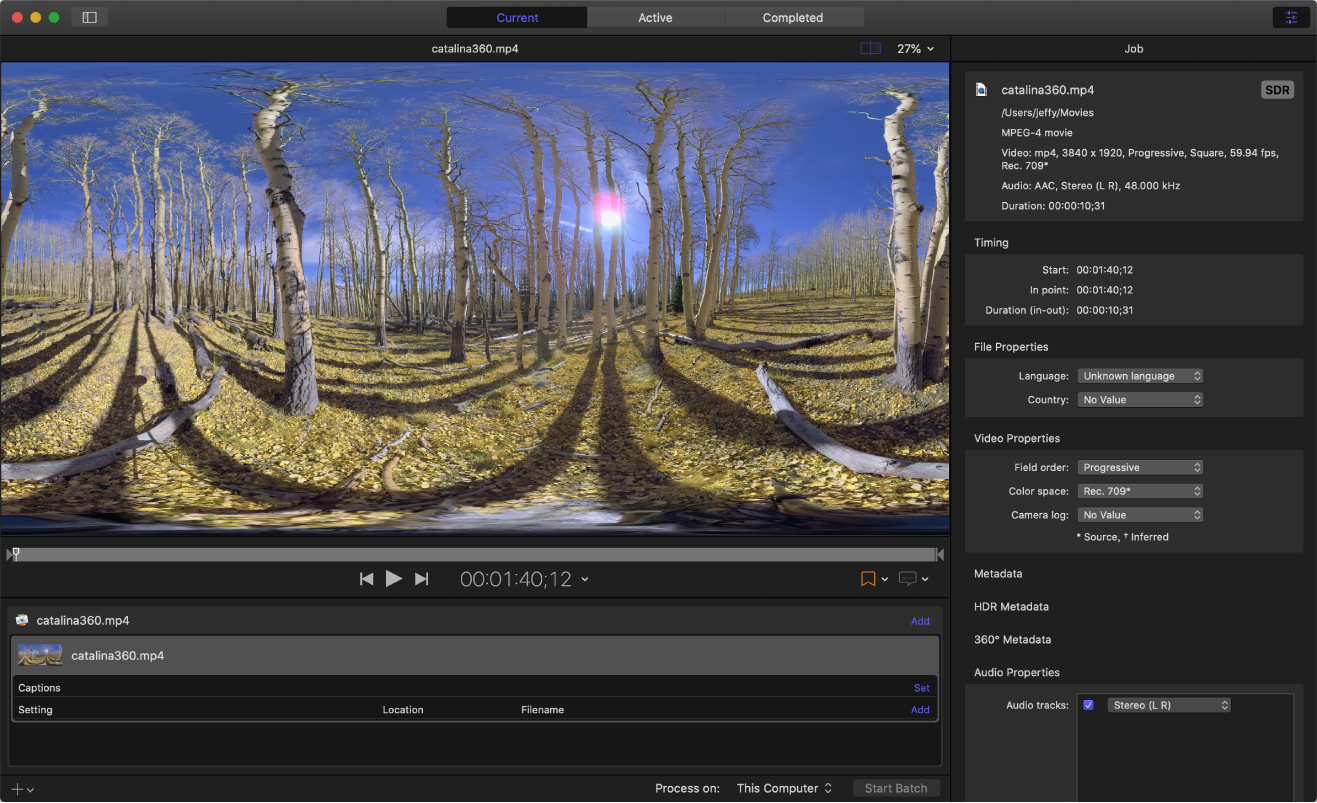Screen dimensions: 1317x803
Task: Click the orange marker bookmark icon
Action: [868, 579]
